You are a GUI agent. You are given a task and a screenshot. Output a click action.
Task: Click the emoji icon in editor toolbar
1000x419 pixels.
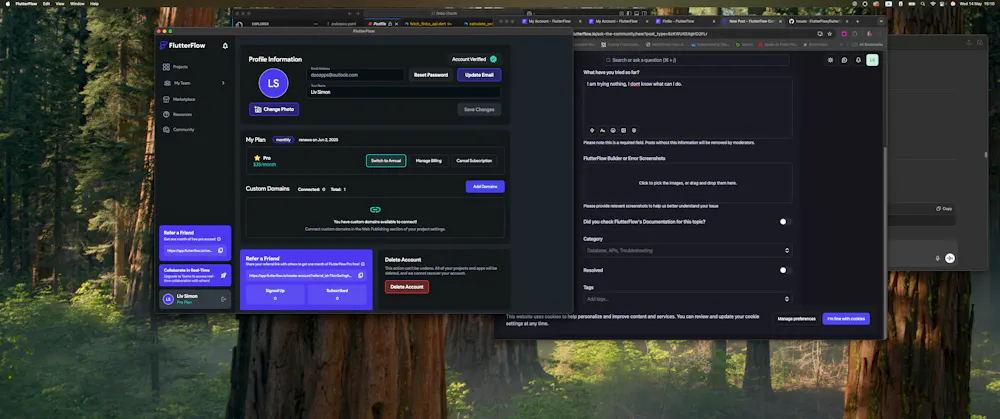point(613,130)
